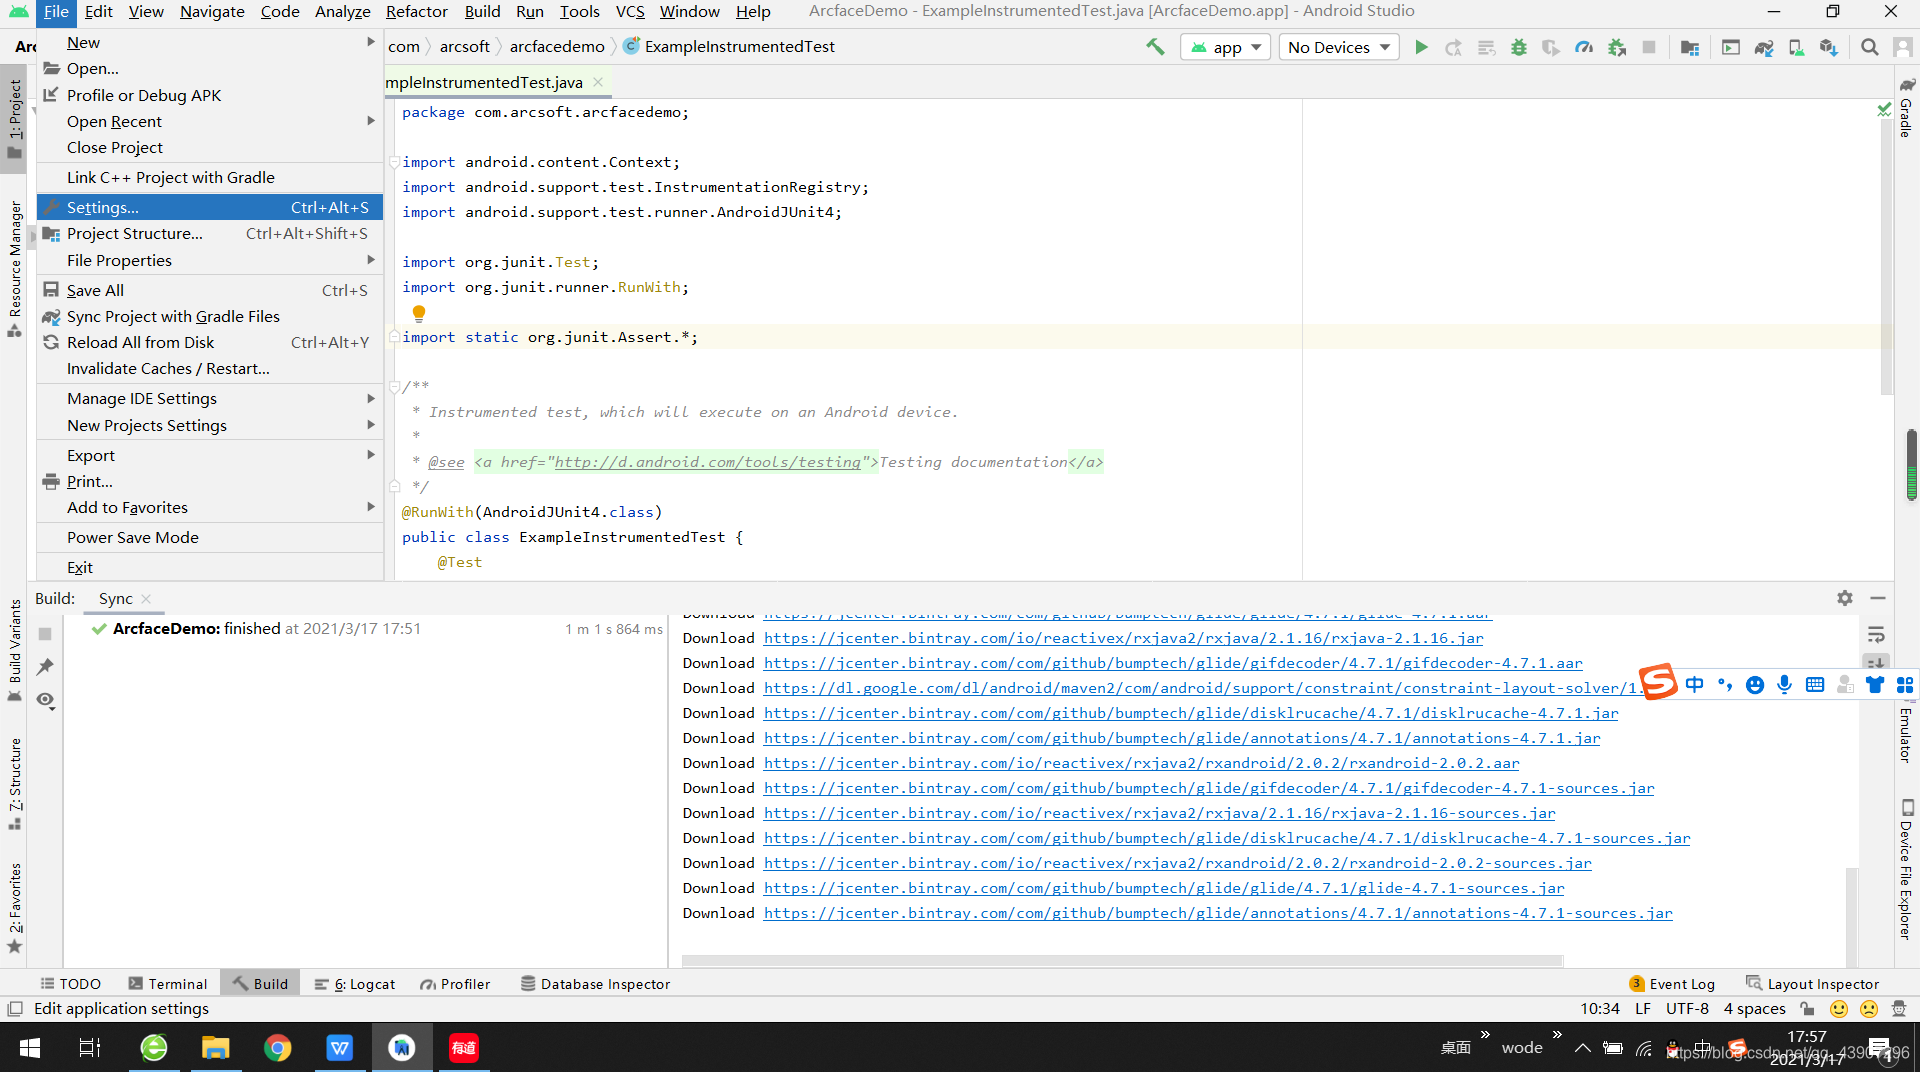Click the sad smiley feedback icon
Screen dimensions: 1920x1072
click(1868, 1009)
